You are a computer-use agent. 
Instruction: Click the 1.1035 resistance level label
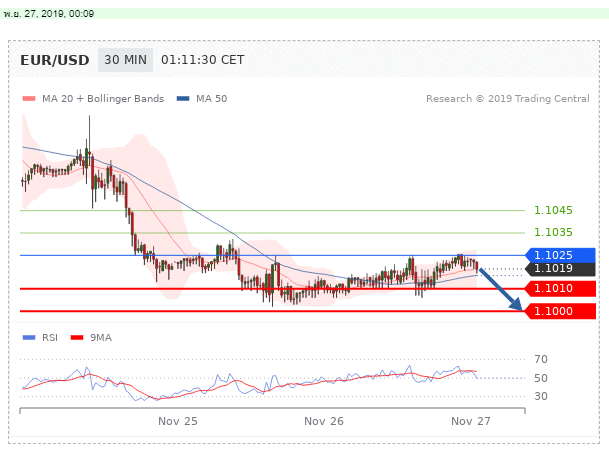[x=553, y=232]
